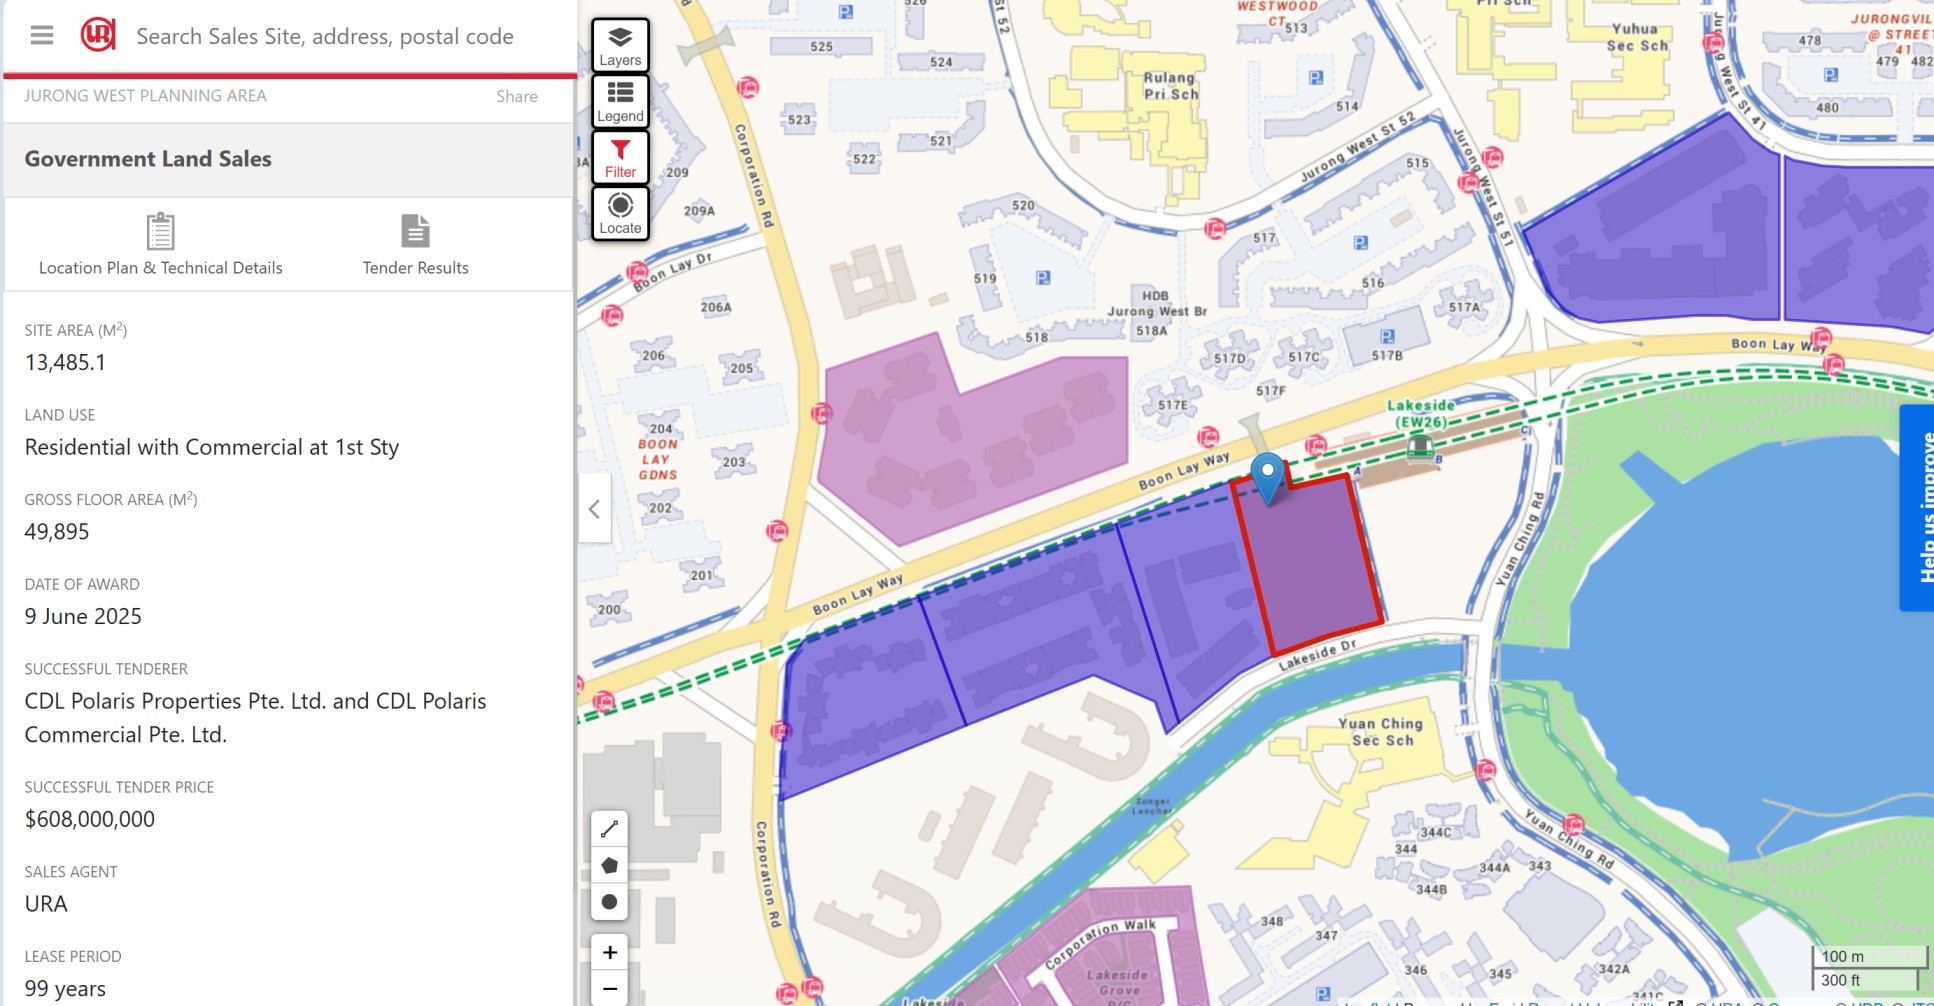Zoom out on the map
1934x1006 pixels.
coord(609,989)
